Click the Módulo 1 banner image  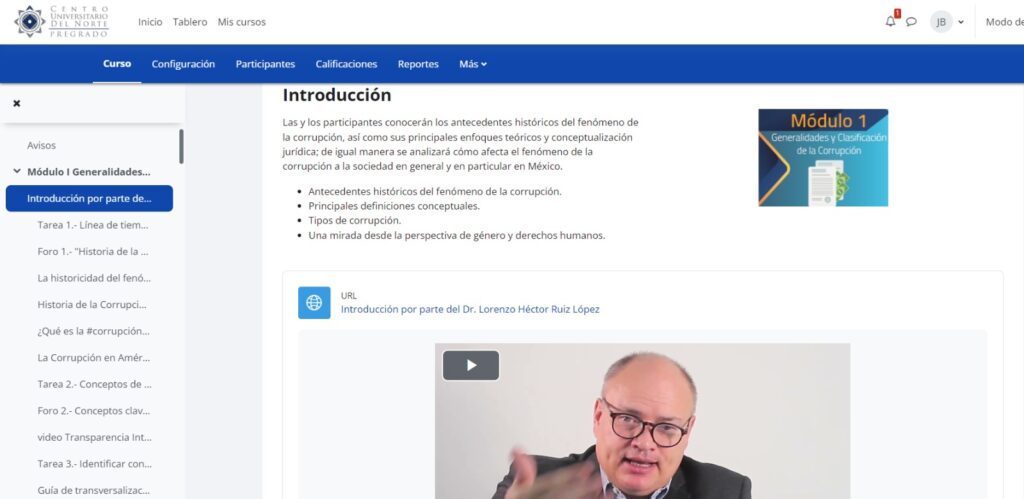coord(823,157)
